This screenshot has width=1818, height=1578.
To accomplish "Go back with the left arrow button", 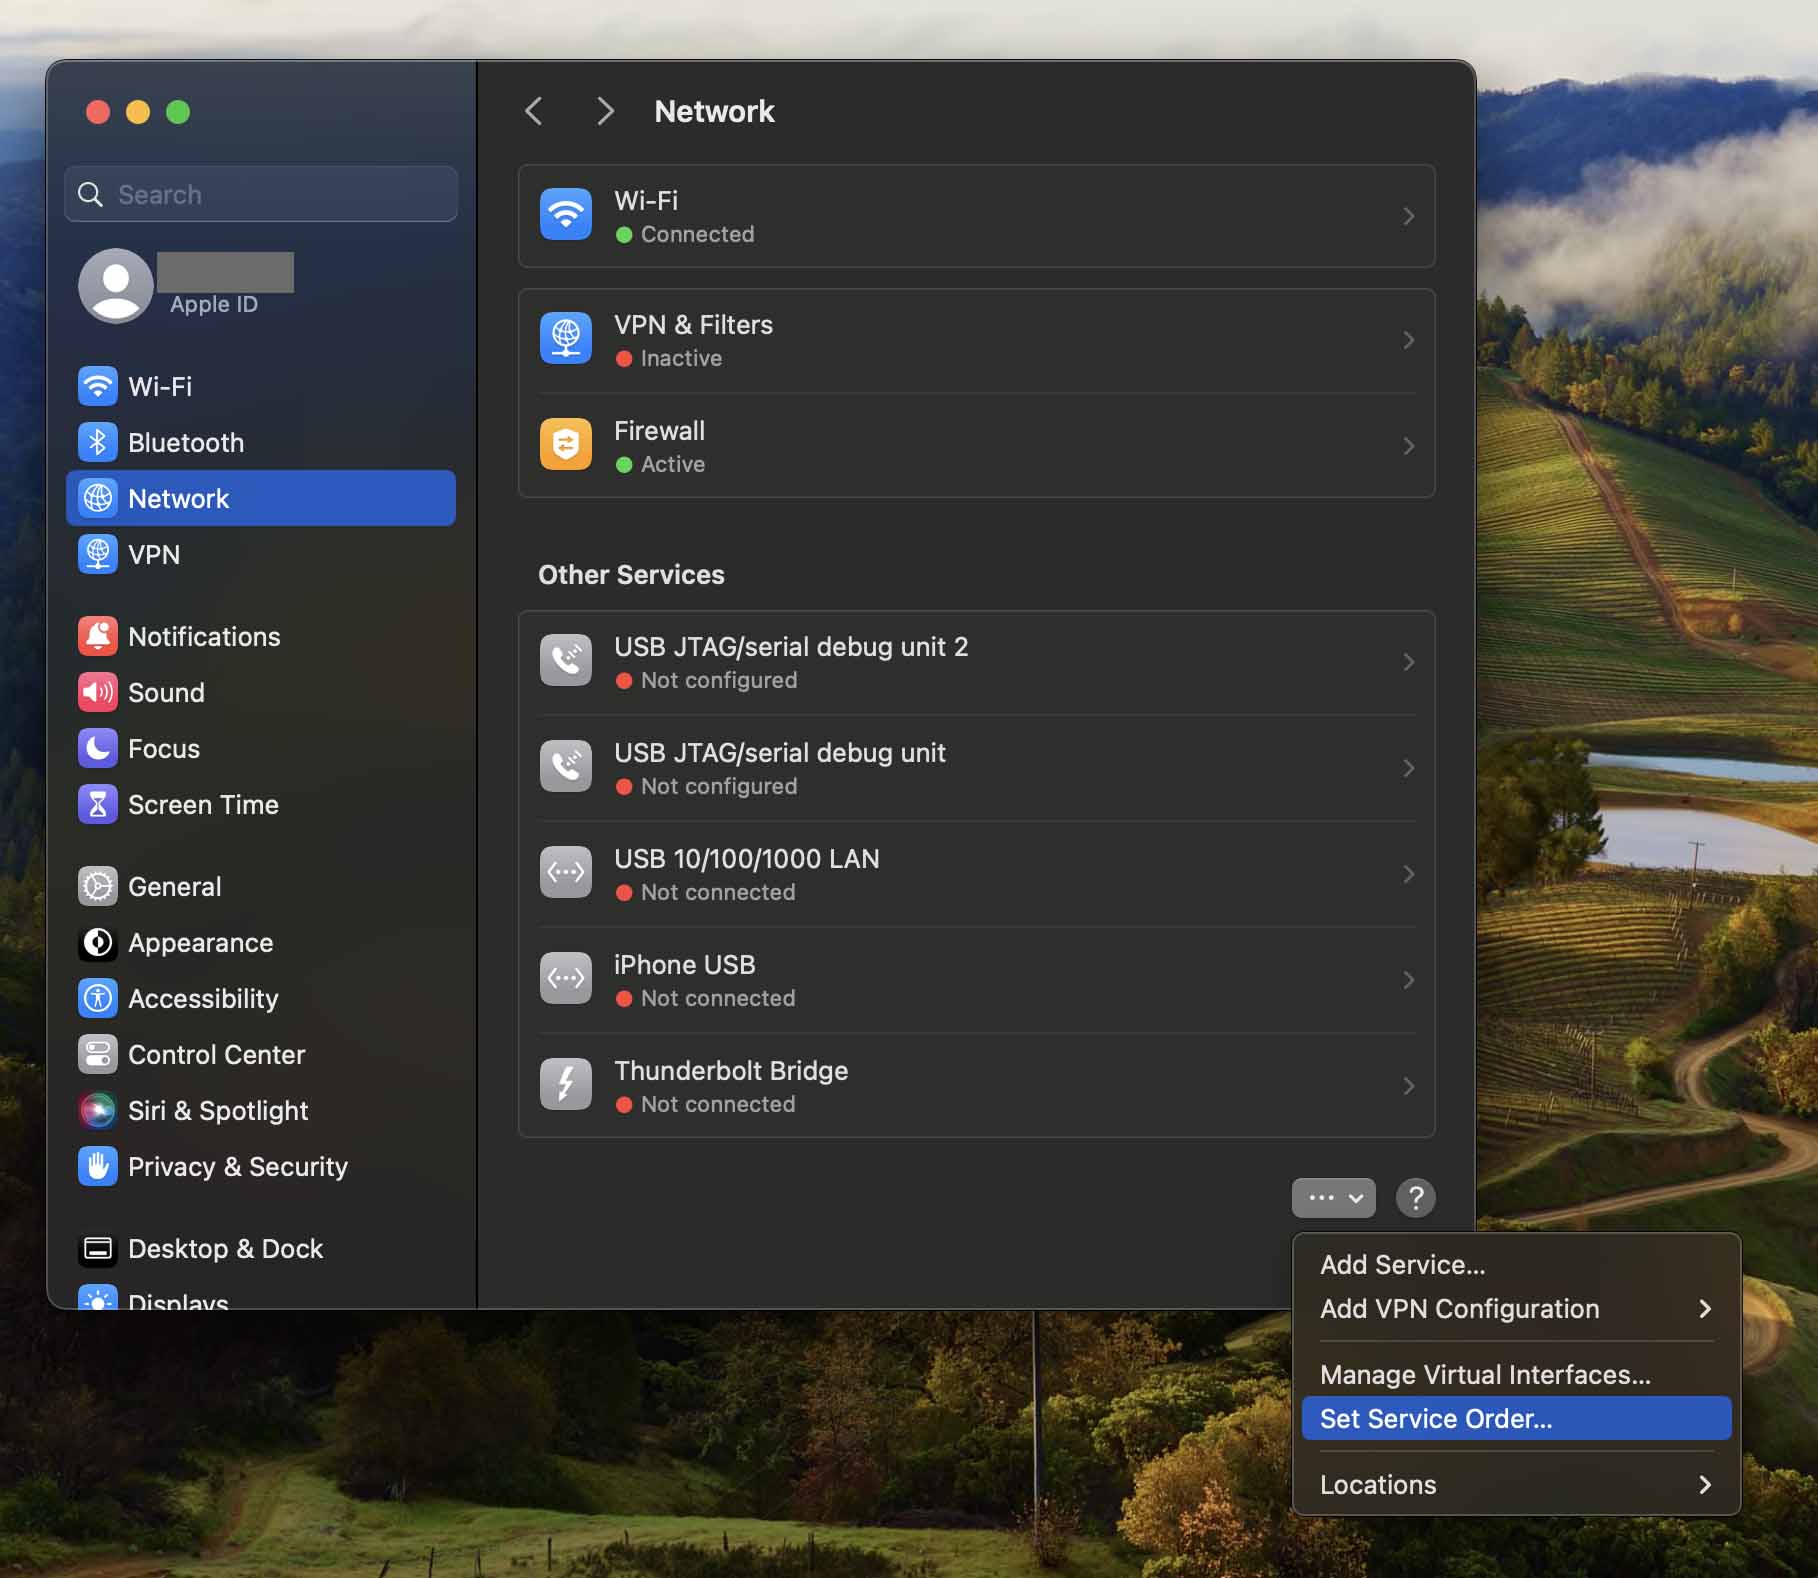I will [534, 111].
